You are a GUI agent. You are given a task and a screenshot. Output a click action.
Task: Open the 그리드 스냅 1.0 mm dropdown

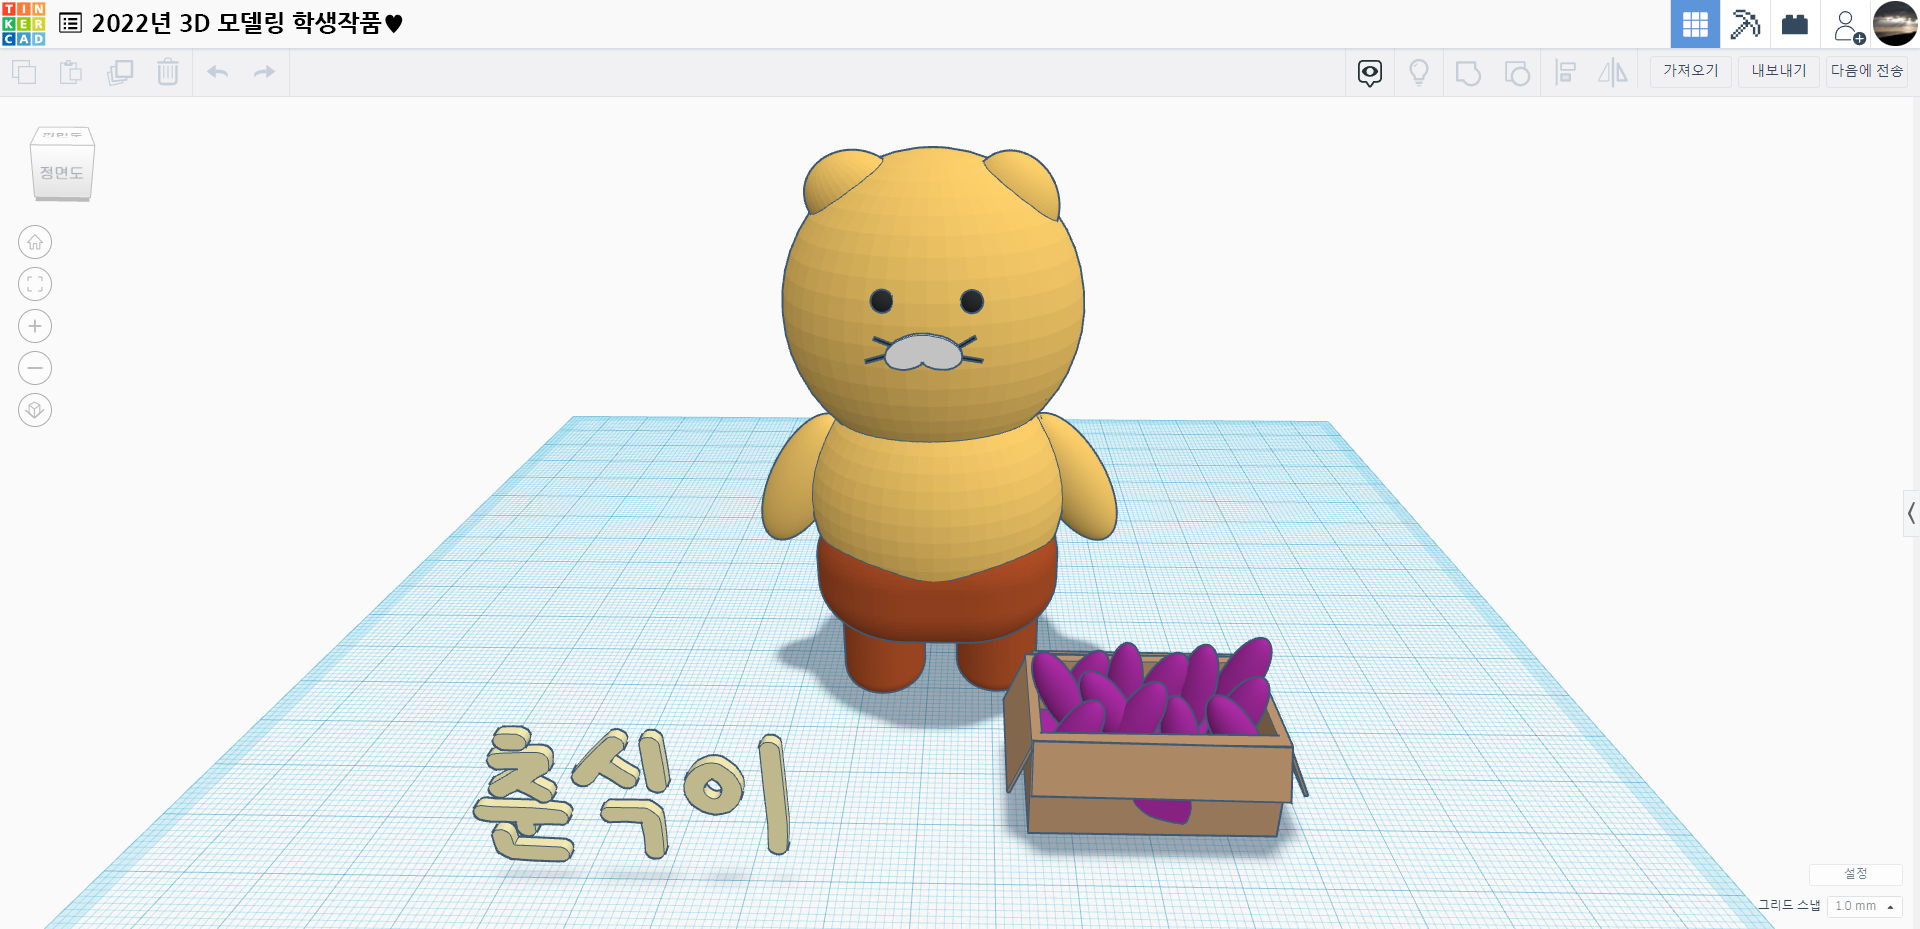(x=1864, y=906)
